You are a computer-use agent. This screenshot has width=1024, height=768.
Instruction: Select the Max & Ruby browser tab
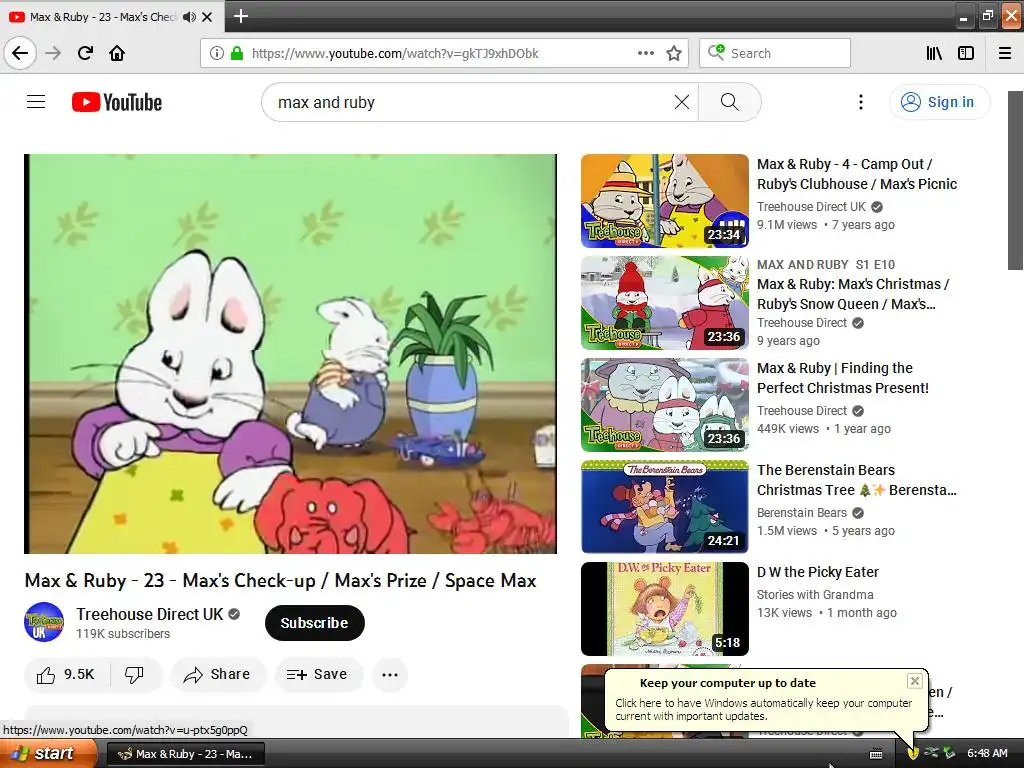(x=112, y=17)
